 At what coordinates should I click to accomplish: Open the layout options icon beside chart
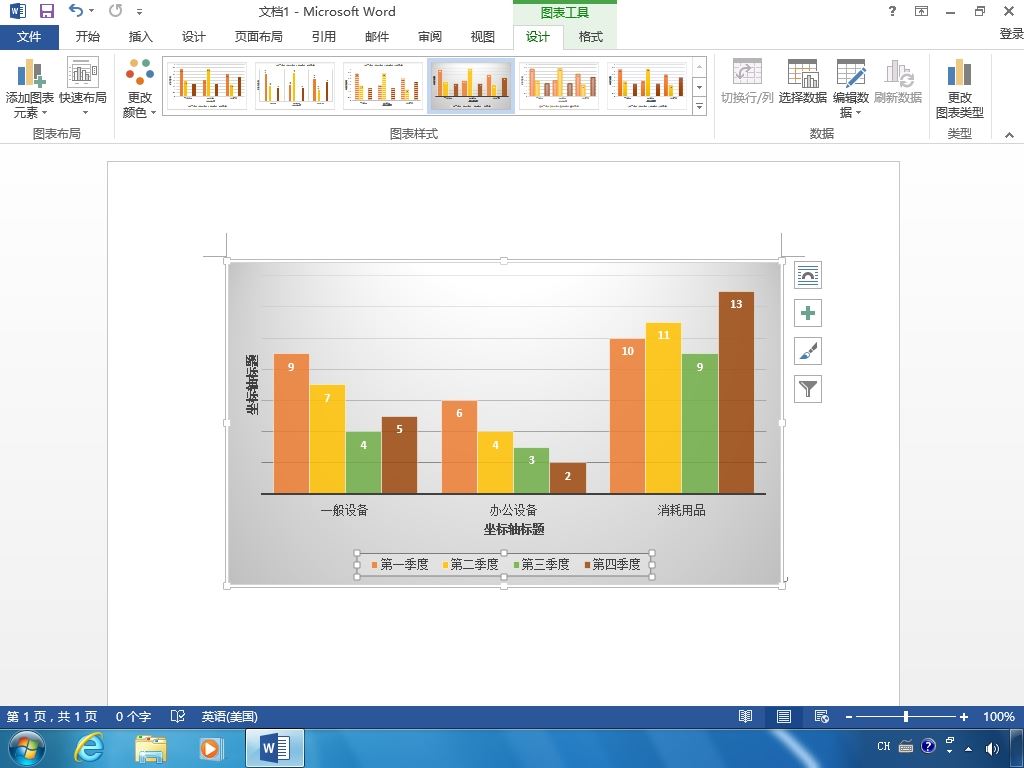tap(808, 275)
